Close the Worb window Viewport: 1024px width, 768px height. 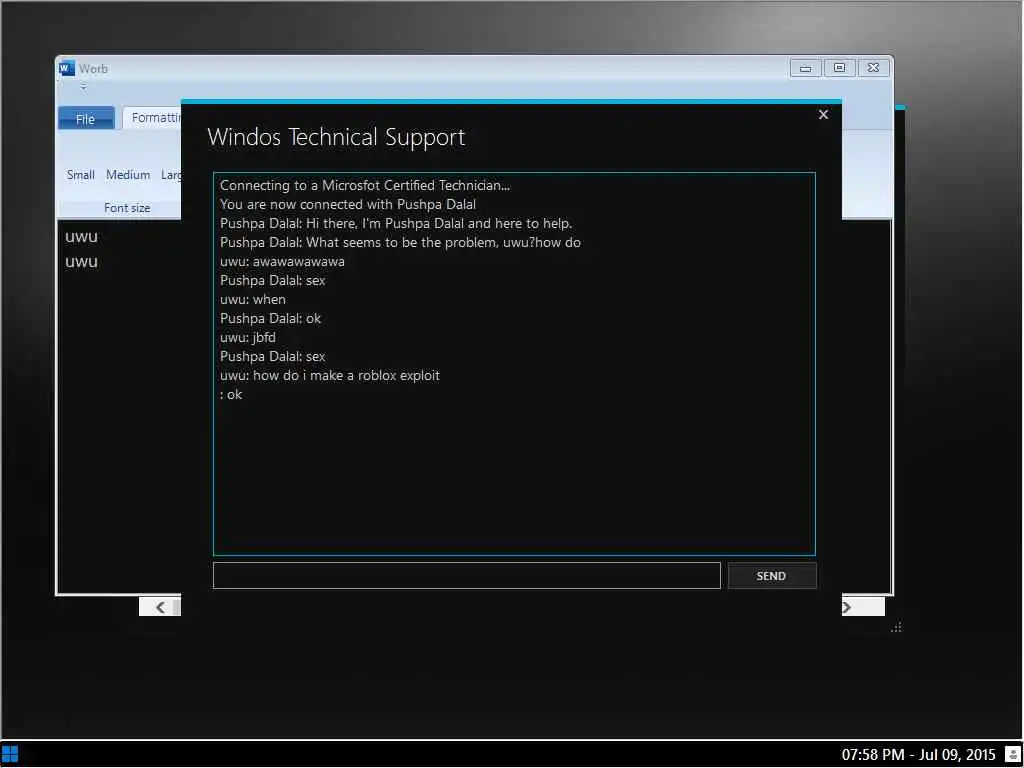click(874, 68)
